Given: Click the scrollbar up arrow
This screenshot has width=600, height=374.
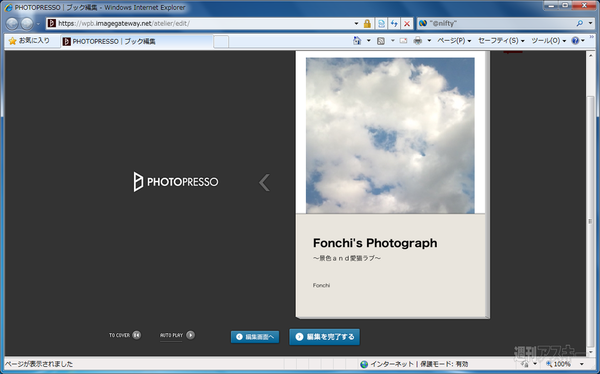Looking at the screenshot, I should pyautogui.click(x=590, y=56).
